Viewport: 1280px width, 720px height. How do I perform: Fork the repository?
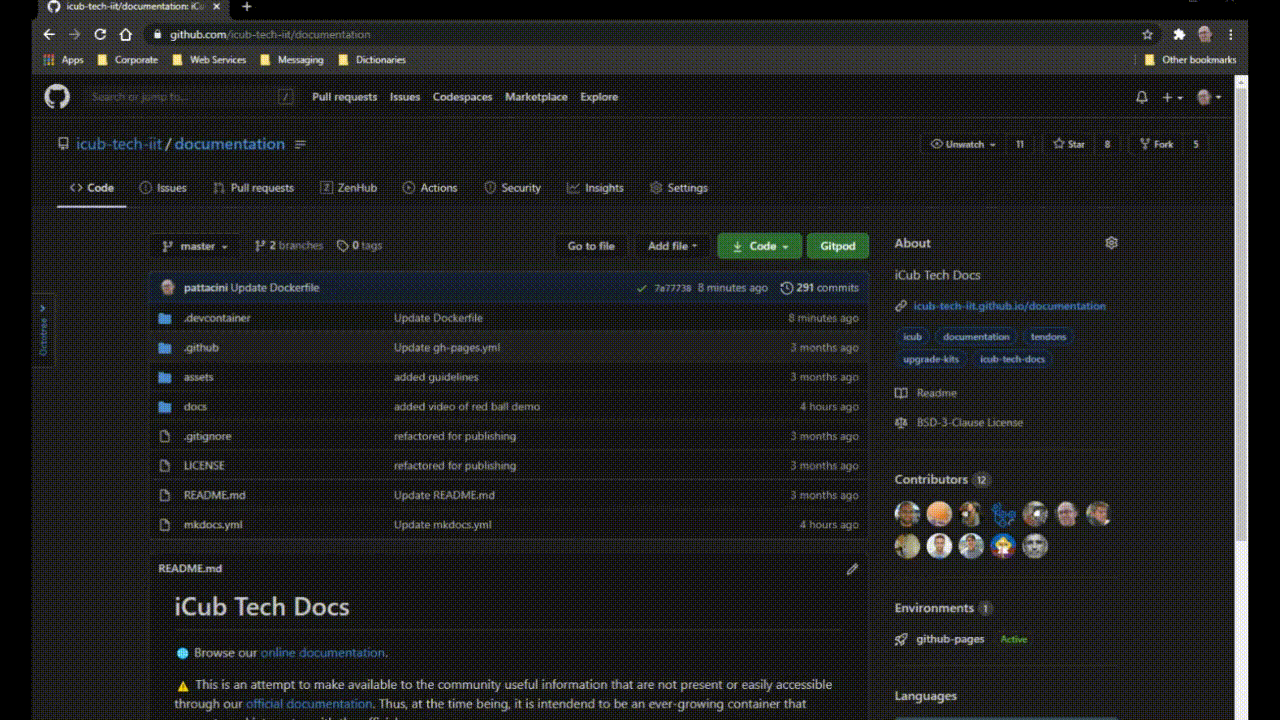tap(1155, 144)
